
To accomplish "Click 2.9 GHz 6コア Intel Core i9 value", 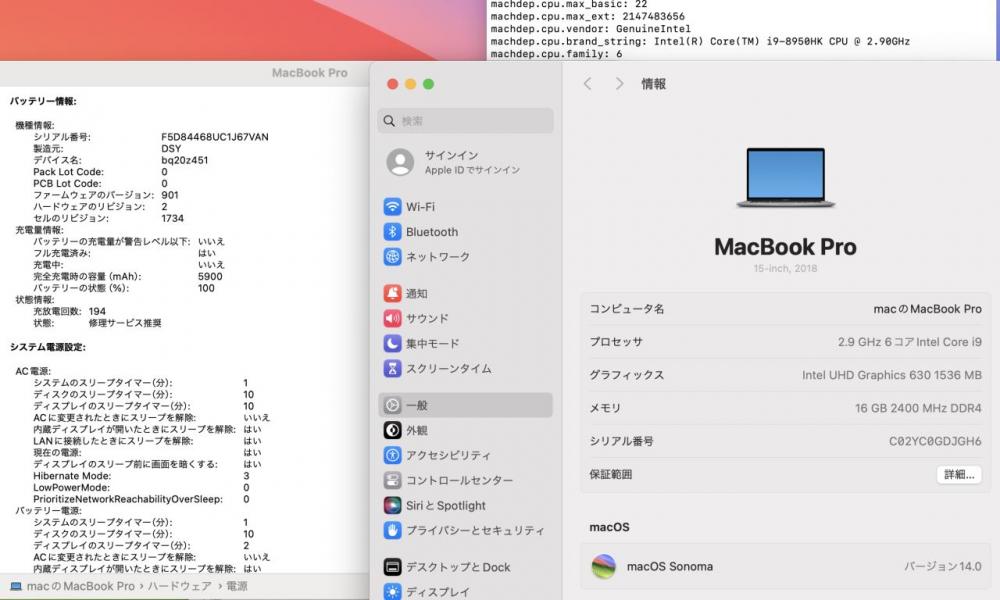I will (x=909, y=342).
